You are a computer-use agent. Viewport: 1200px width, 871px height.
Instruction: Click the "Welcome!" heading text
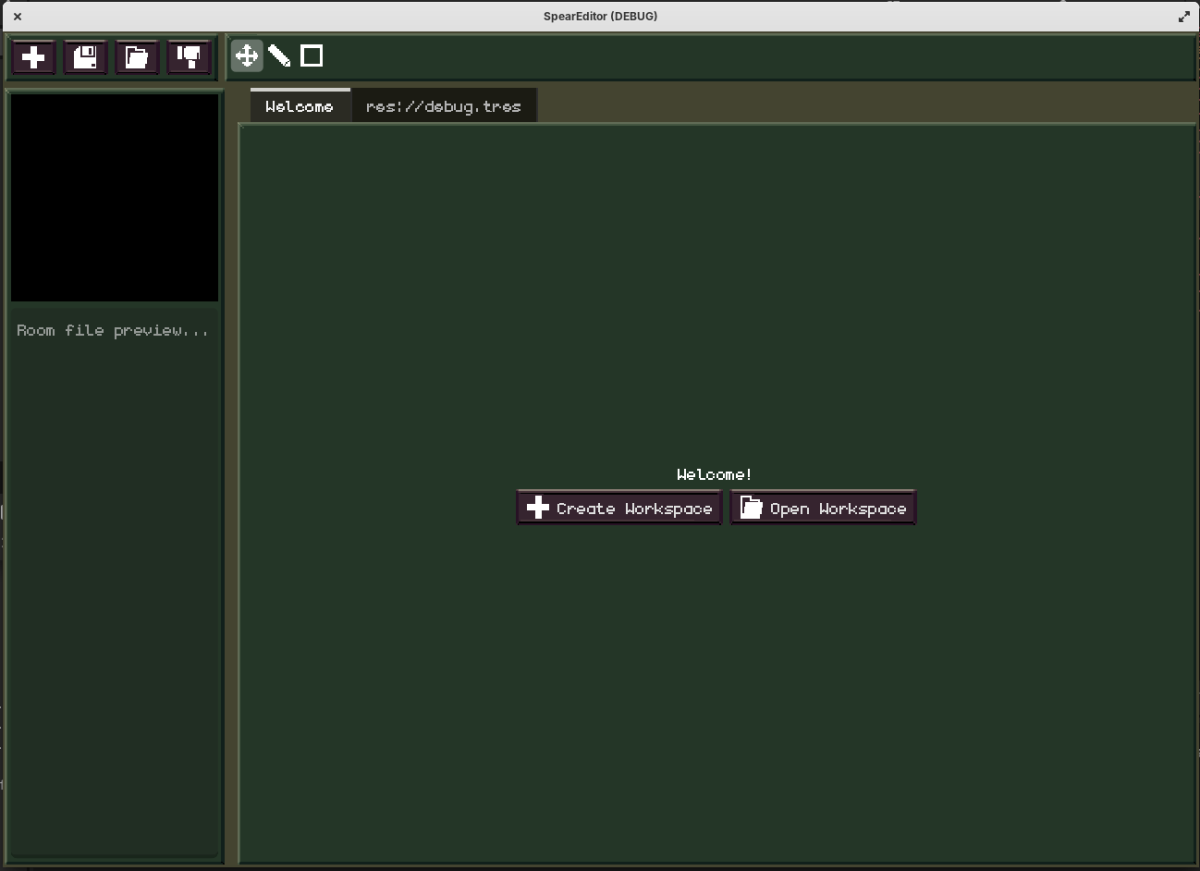coord(714,474)
